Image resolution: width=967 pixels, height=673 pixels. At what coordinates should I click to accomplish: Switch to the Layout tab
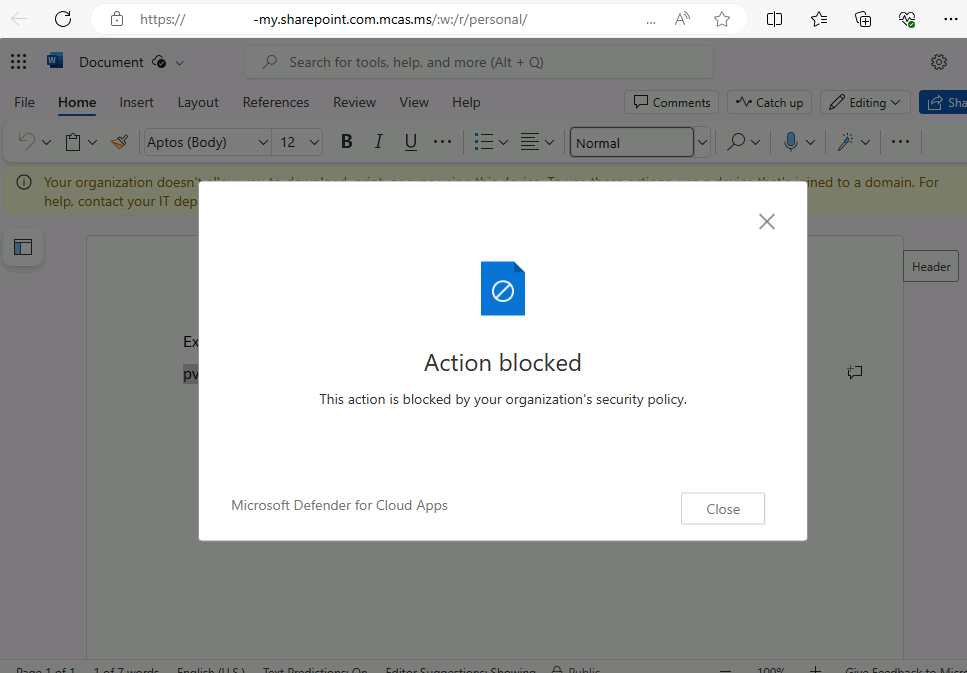198,102
